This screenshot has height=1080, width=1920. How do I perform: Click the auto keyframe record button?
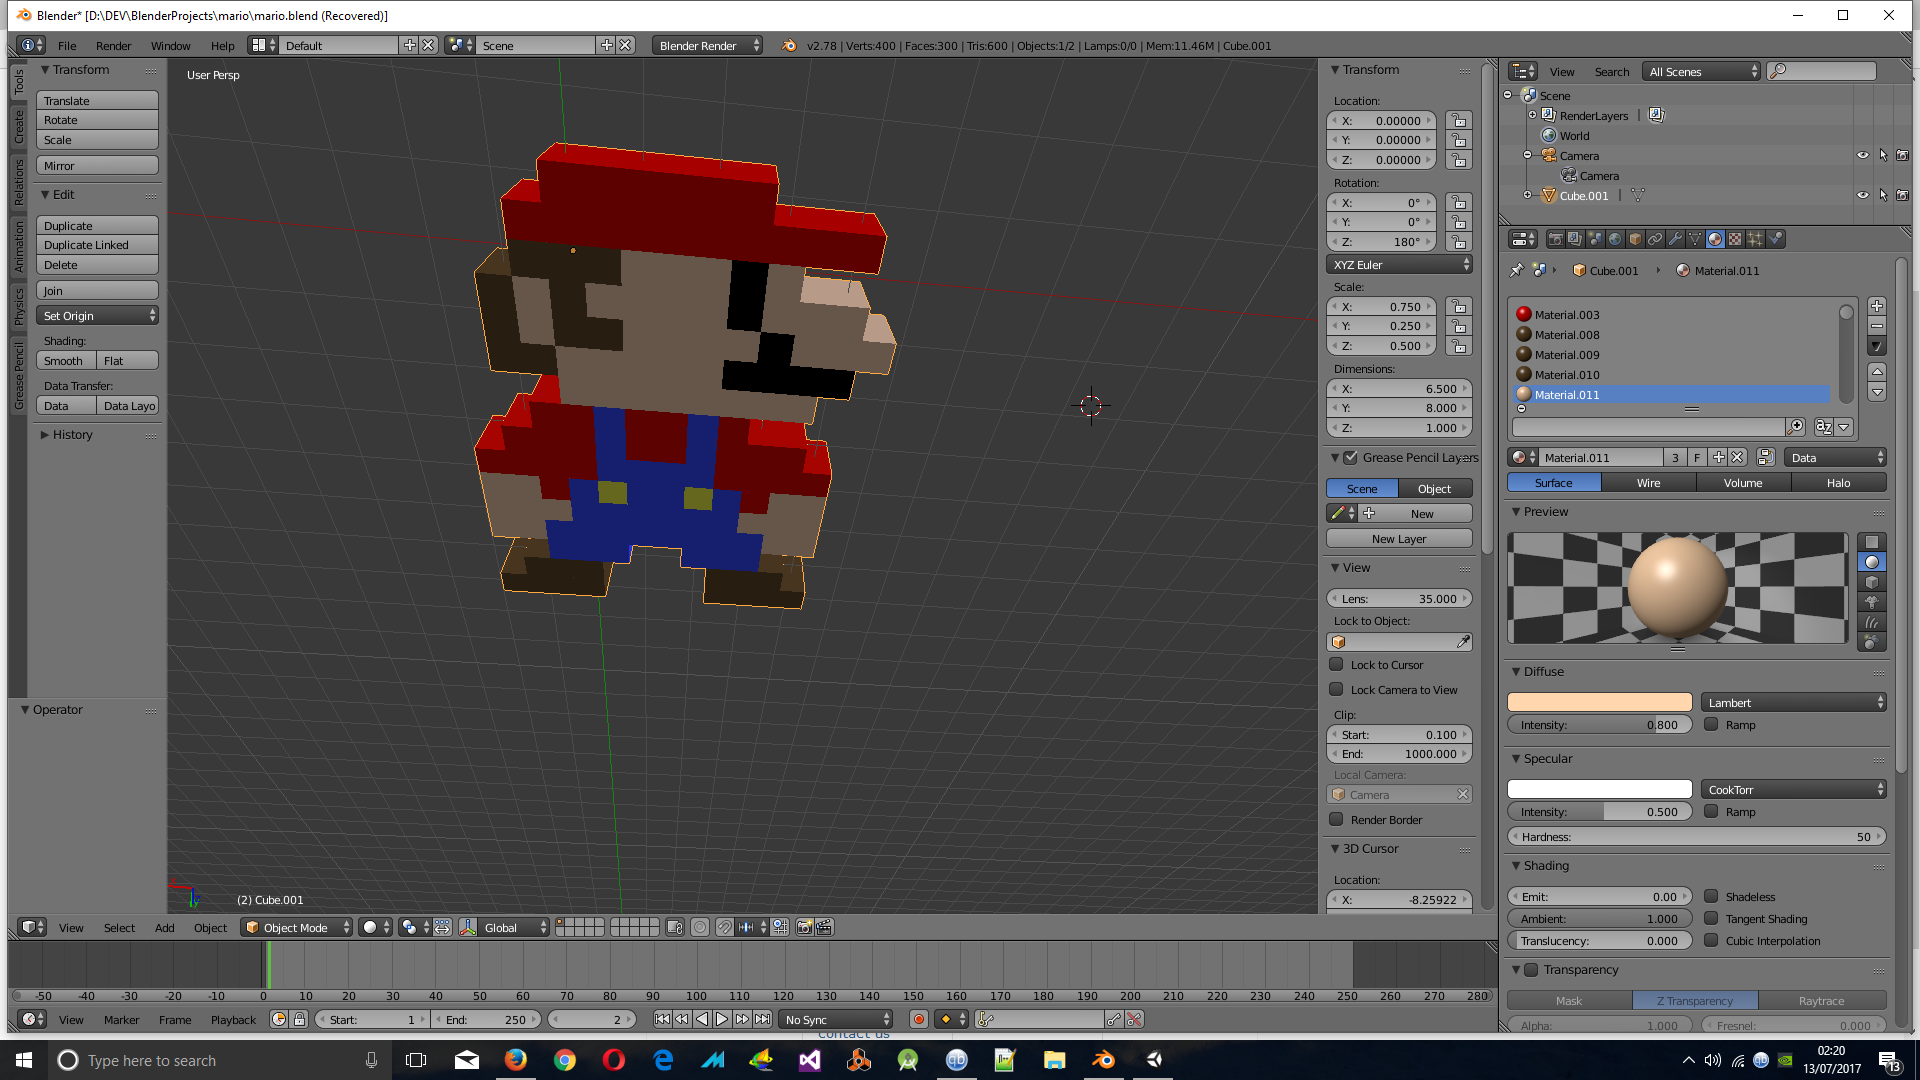(918, 1019)
